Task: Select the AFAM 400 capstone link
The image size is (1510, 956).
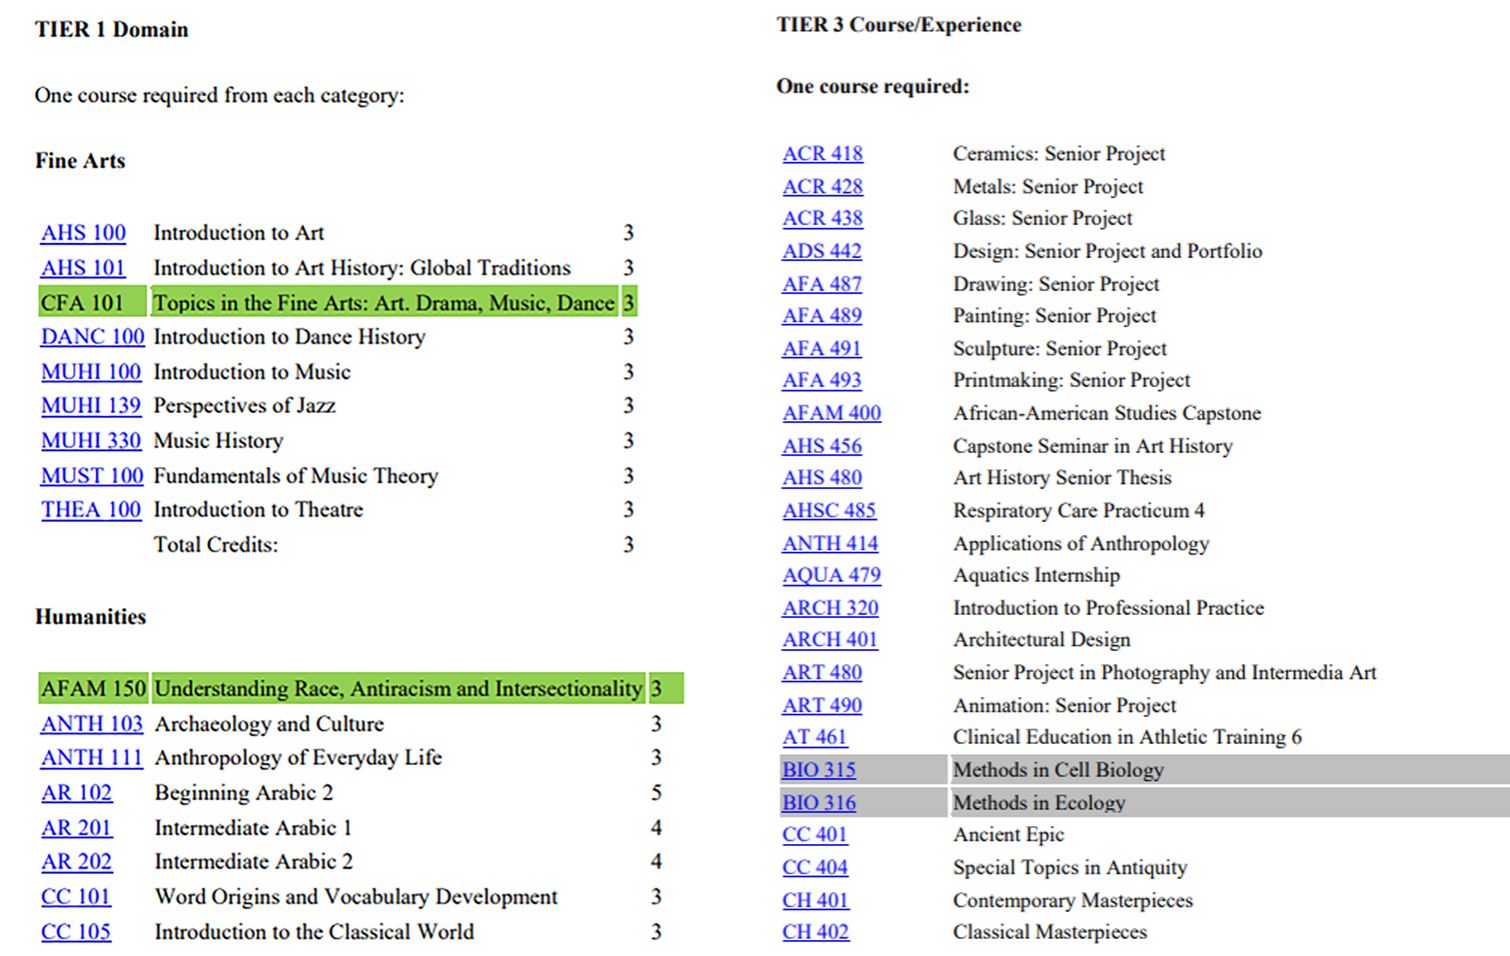Action: (831, 413)
